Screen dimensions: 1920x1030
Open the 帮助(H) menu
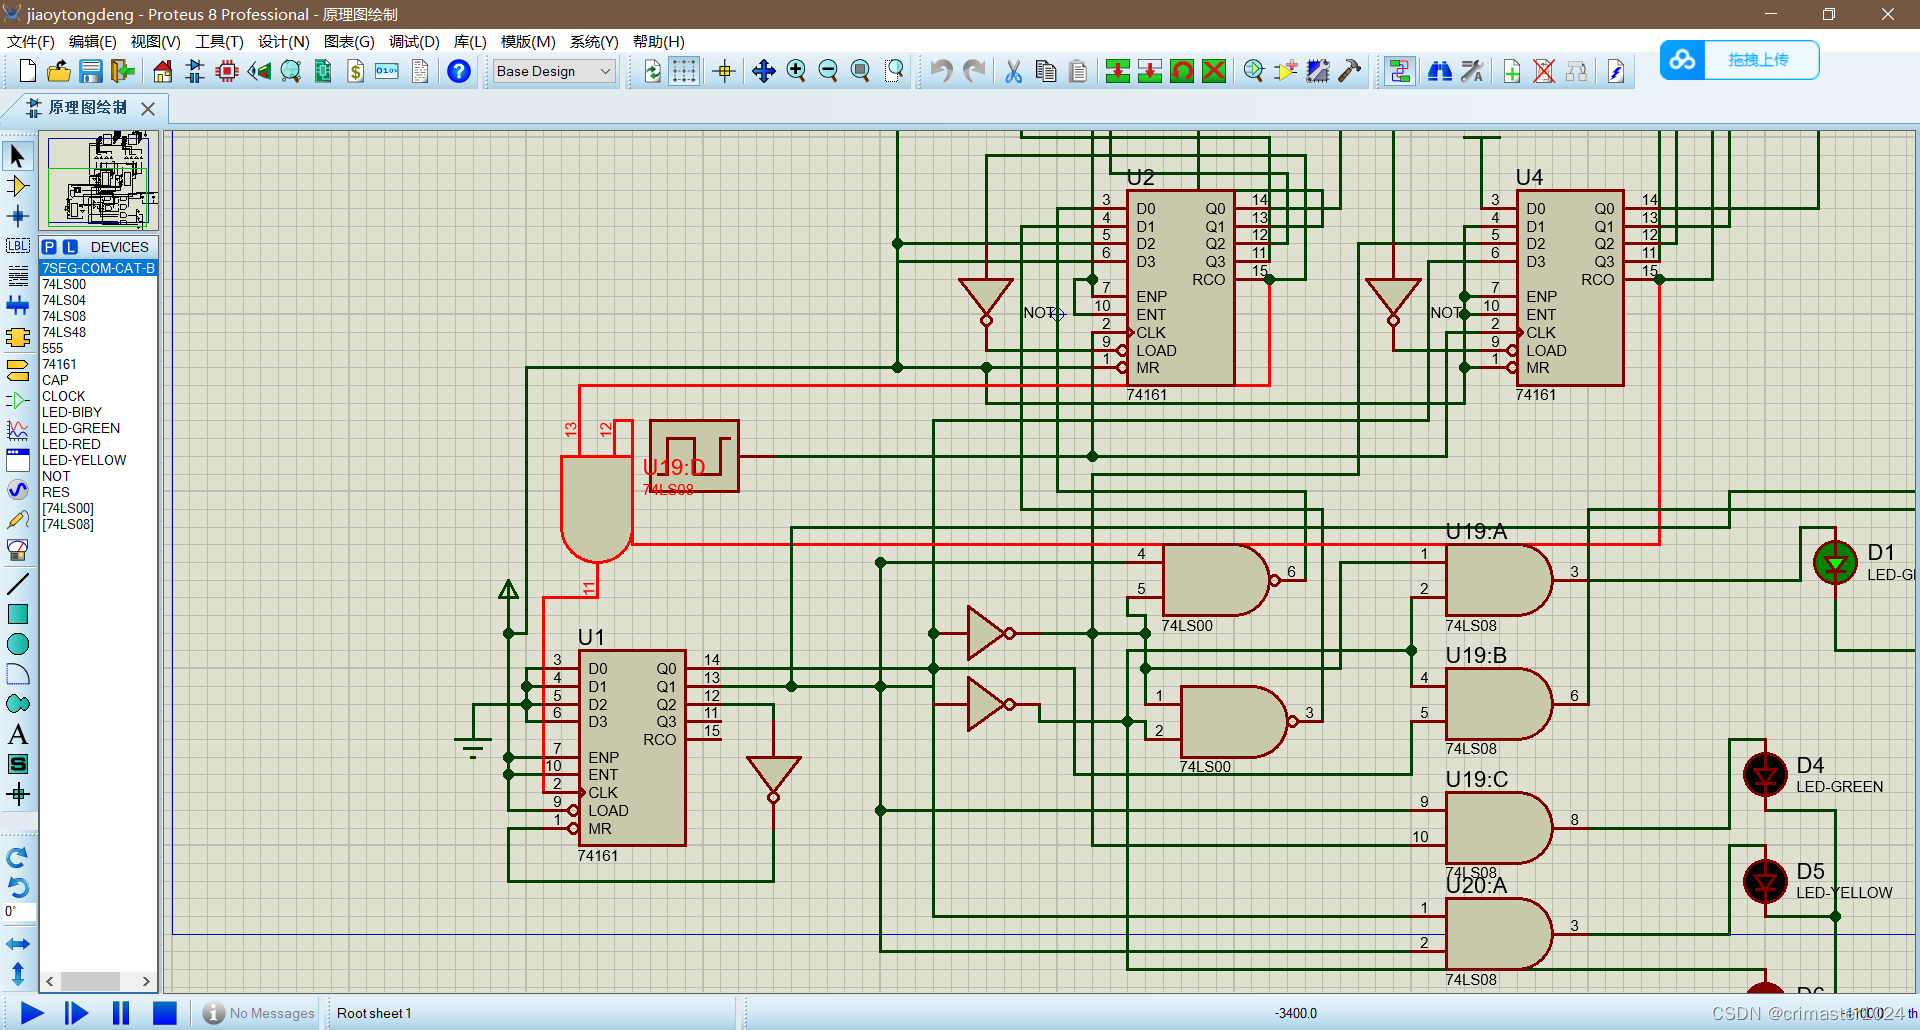pyautogui.click(x=658, y=42)
